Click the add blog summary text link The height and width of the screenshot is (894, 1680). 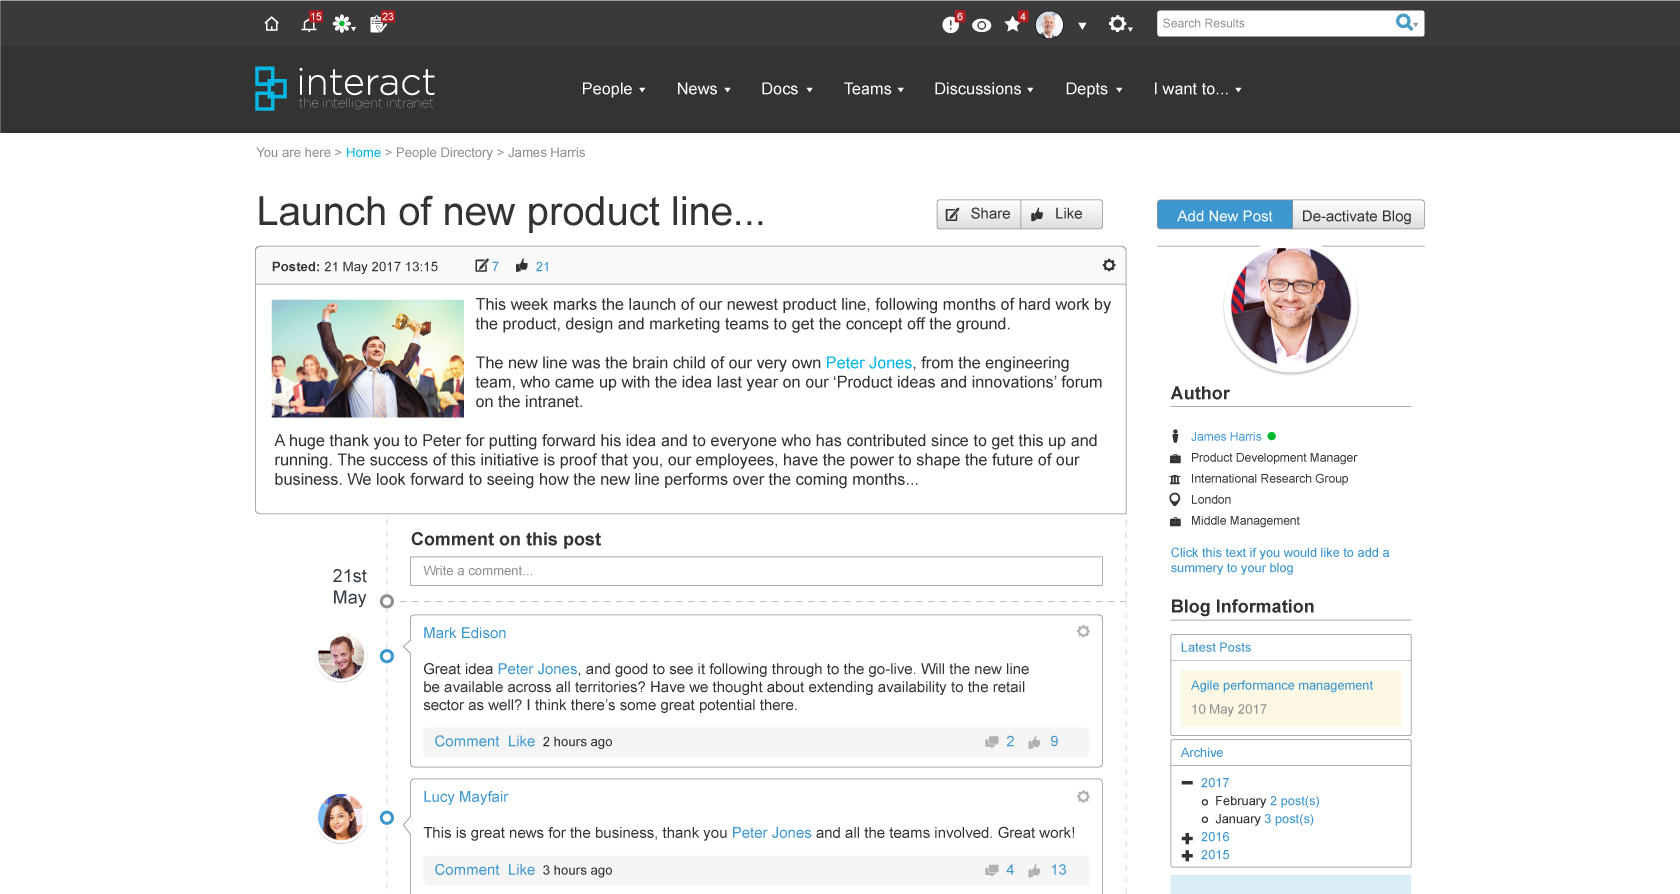pos(1280,560)
